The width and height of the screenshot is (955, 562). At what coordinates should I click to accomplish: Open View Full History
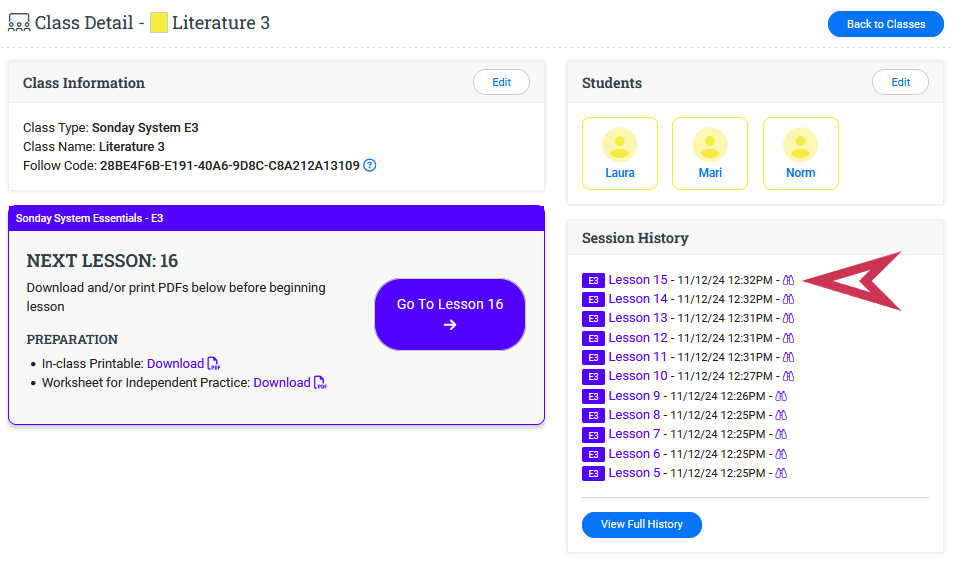[641, 524]
